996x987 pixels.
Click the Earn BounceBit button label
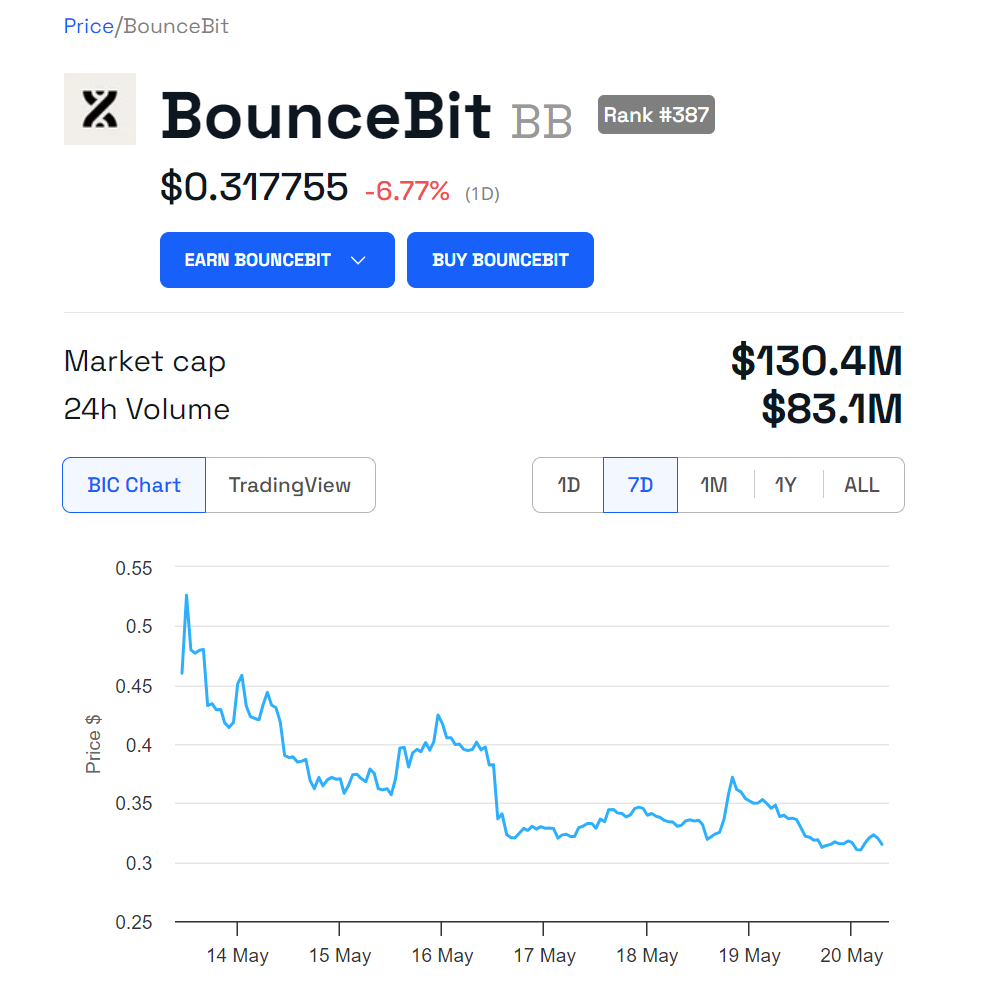click(258, 260)
